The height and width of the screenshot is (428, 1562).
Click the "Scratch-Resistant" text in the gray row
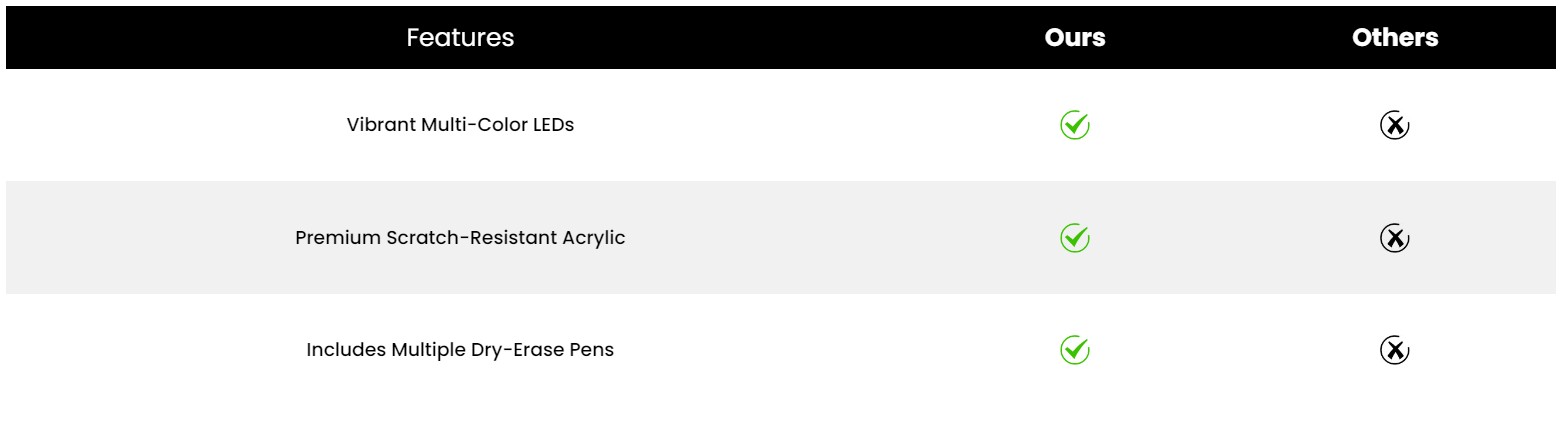click(x=470, y=238)
